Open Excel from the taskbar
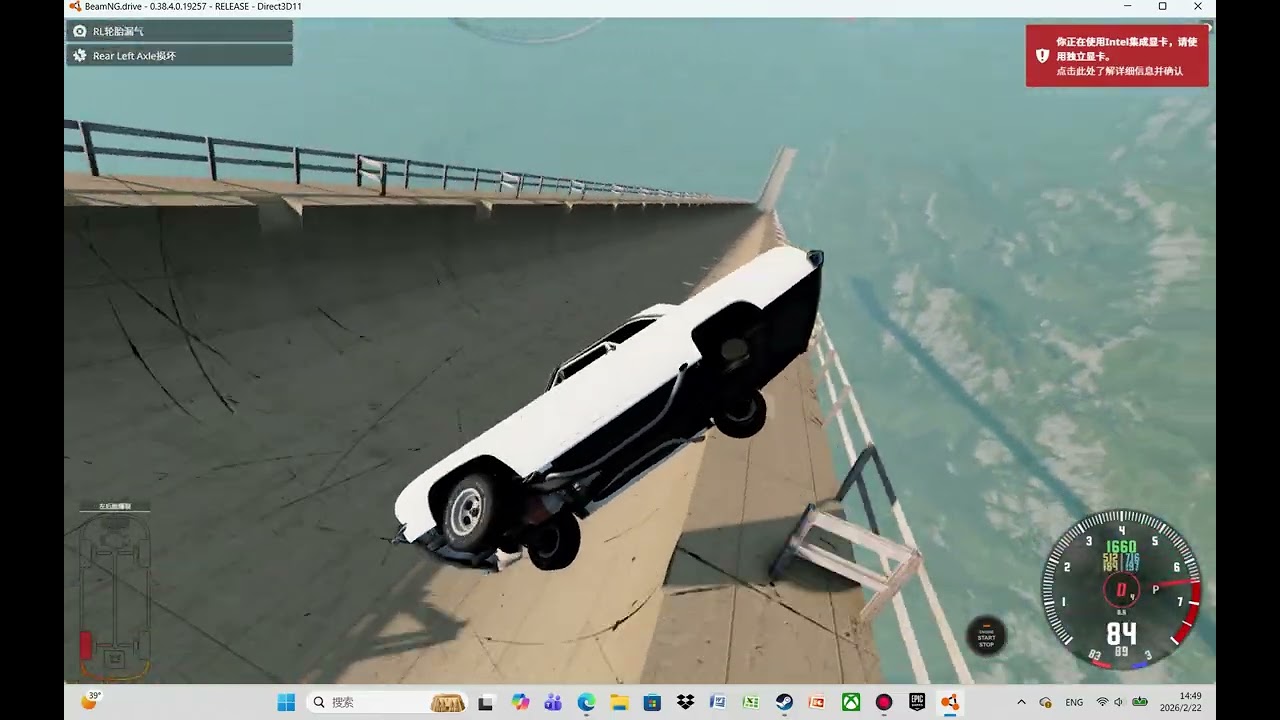Viewport: 1280px width, 720px height. click(x=751, y=702)
